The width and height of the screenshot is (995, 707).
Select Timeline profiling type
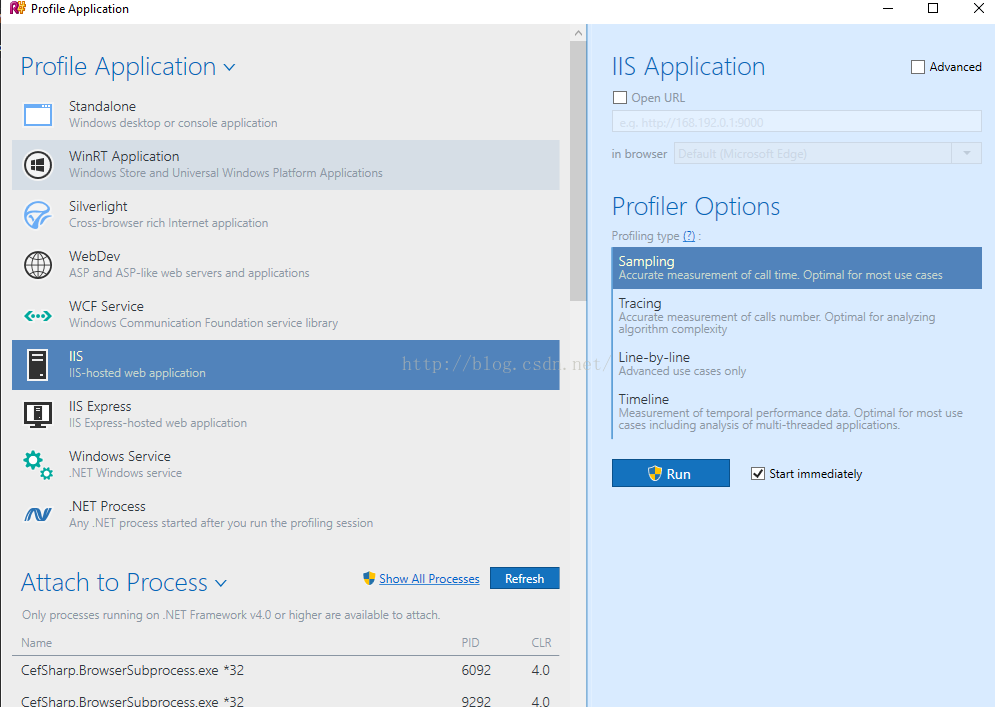click(797, 413)
